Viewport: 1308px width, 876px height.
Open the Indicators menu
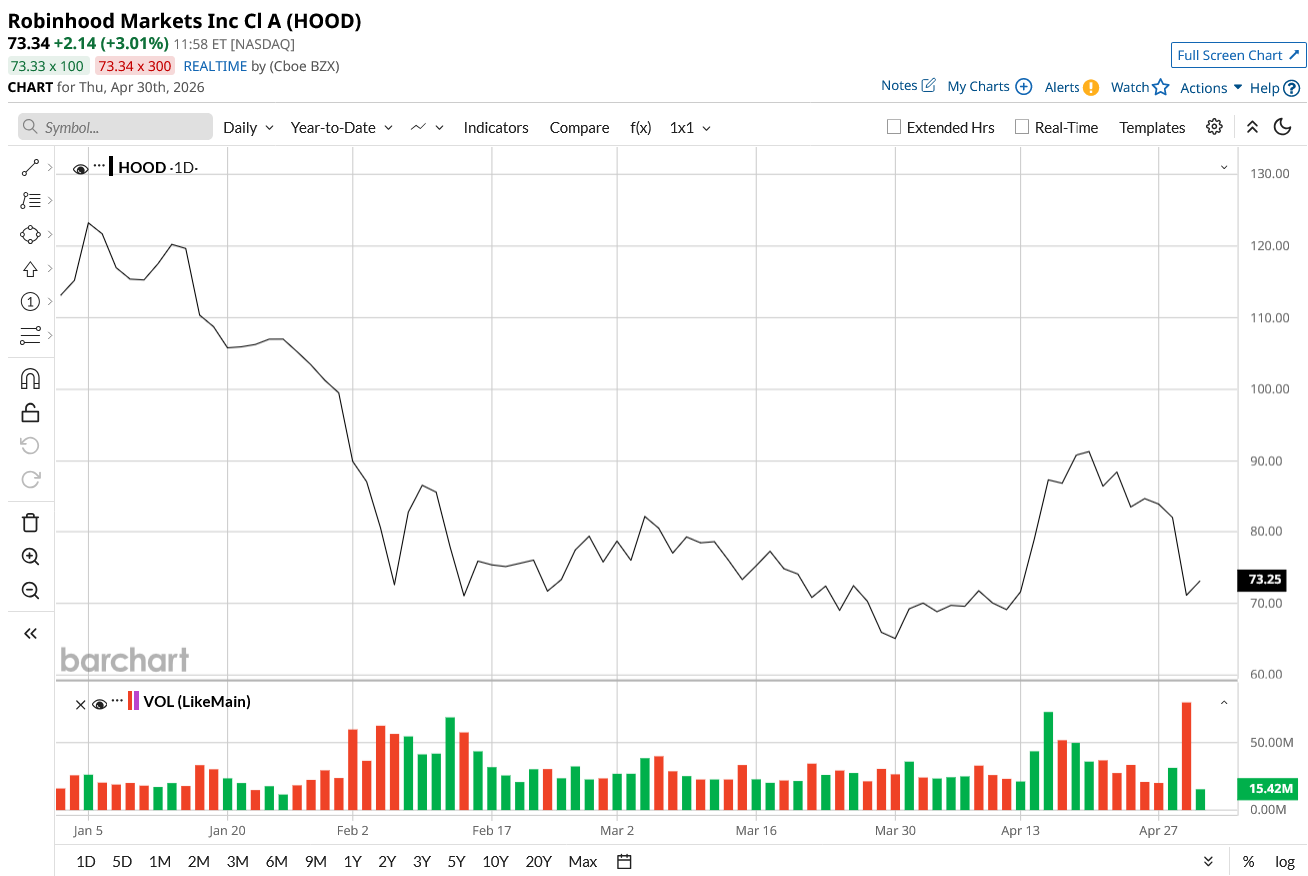pos(496,128)
